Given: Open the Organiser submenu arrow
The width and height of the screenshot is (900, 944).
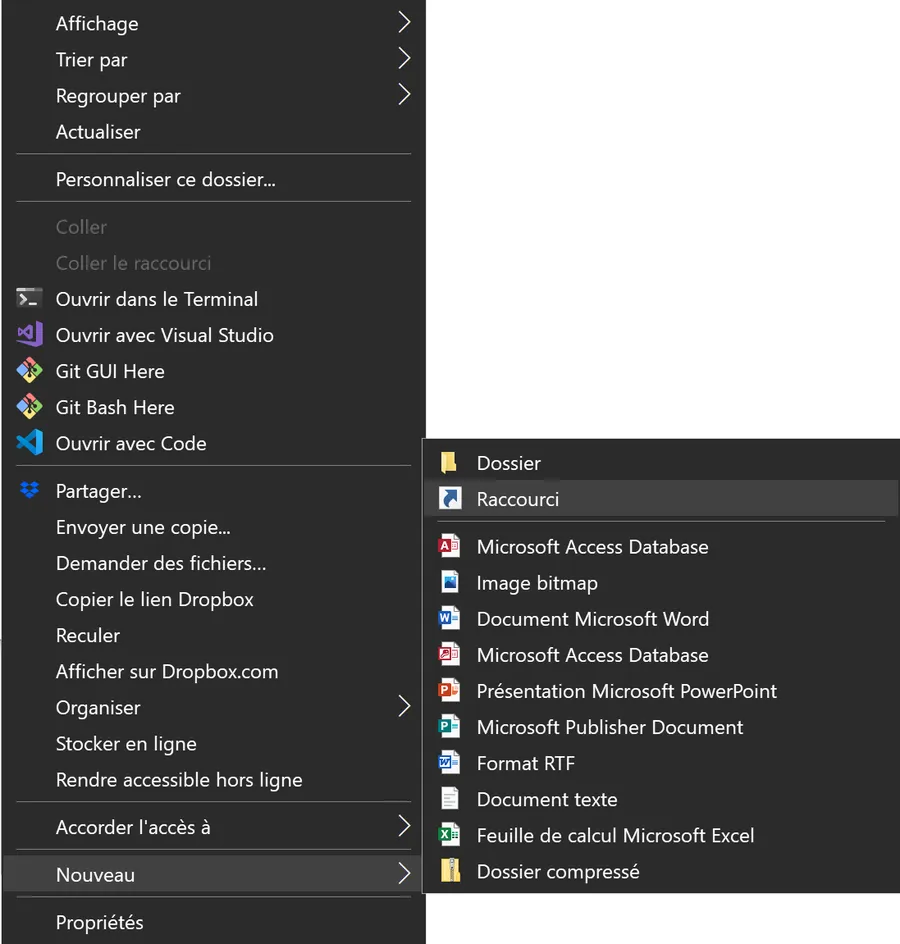Looking at the screenshot, I should coord(404,707).
